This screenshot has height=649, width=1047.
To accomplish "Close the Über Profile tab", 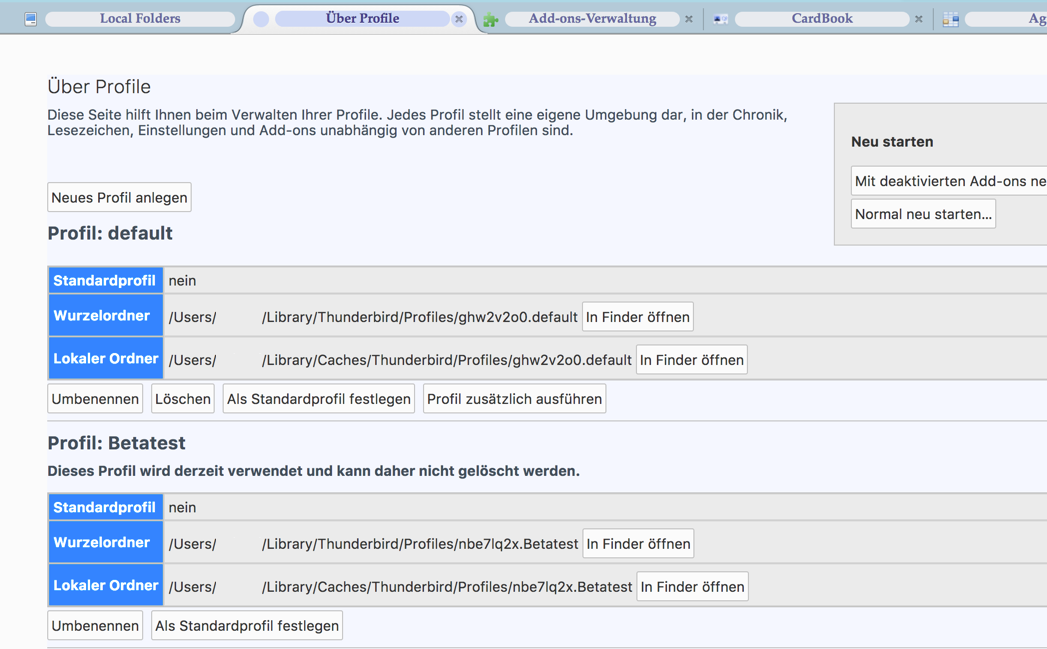I will click(x=459, y=19).
